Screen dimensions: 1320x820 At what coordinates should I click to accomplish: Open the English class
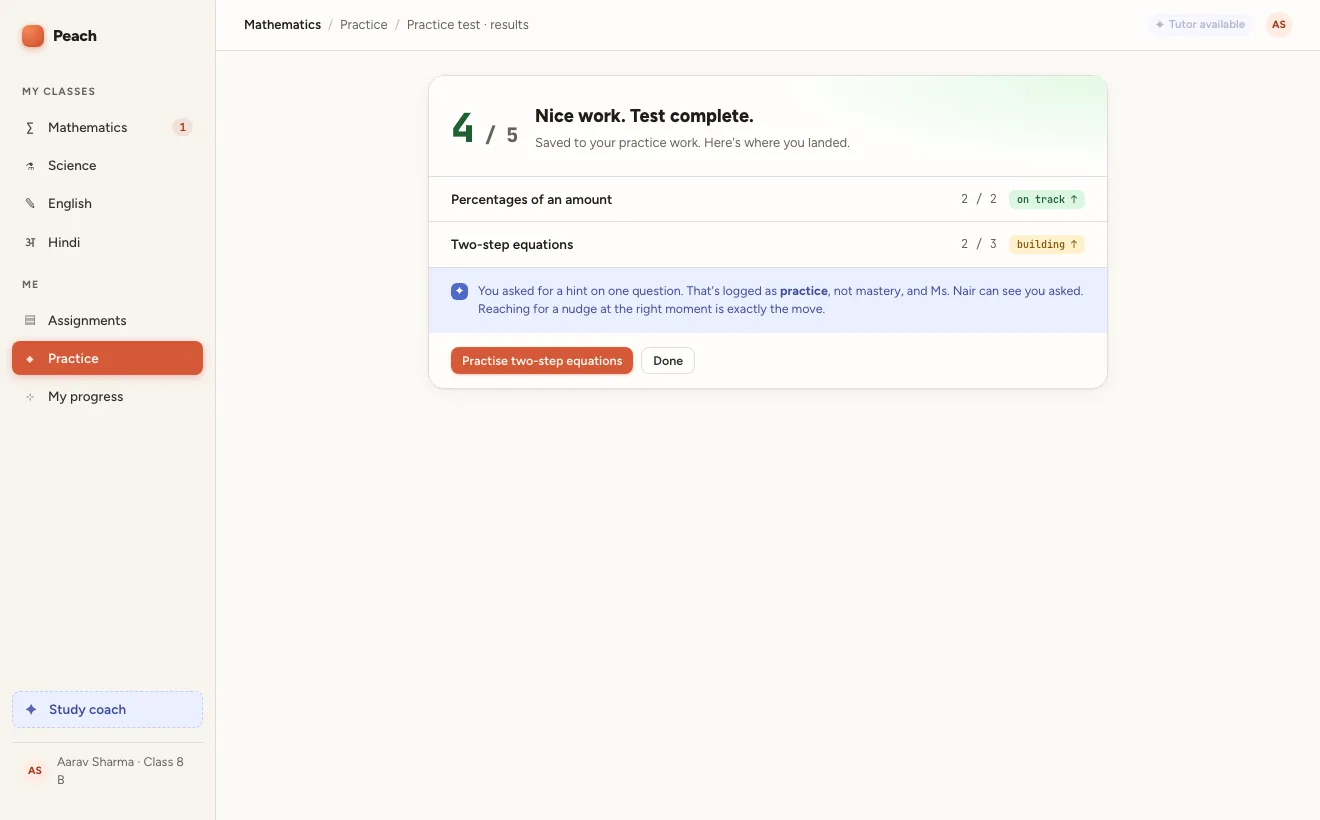pos(107,204)
